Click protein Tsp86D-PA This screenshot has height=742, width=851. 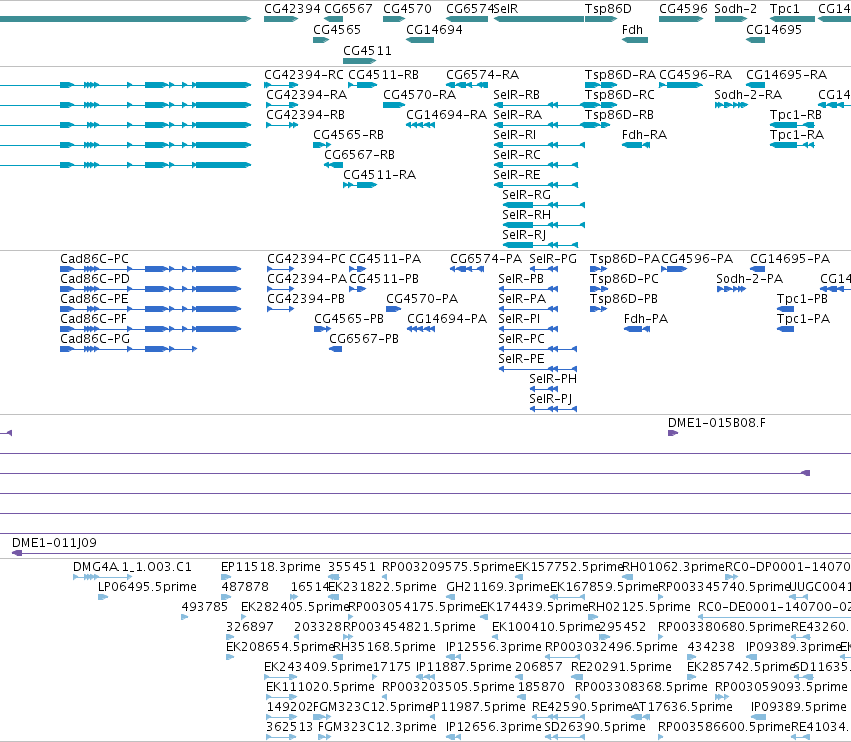[x=599, y=269]
